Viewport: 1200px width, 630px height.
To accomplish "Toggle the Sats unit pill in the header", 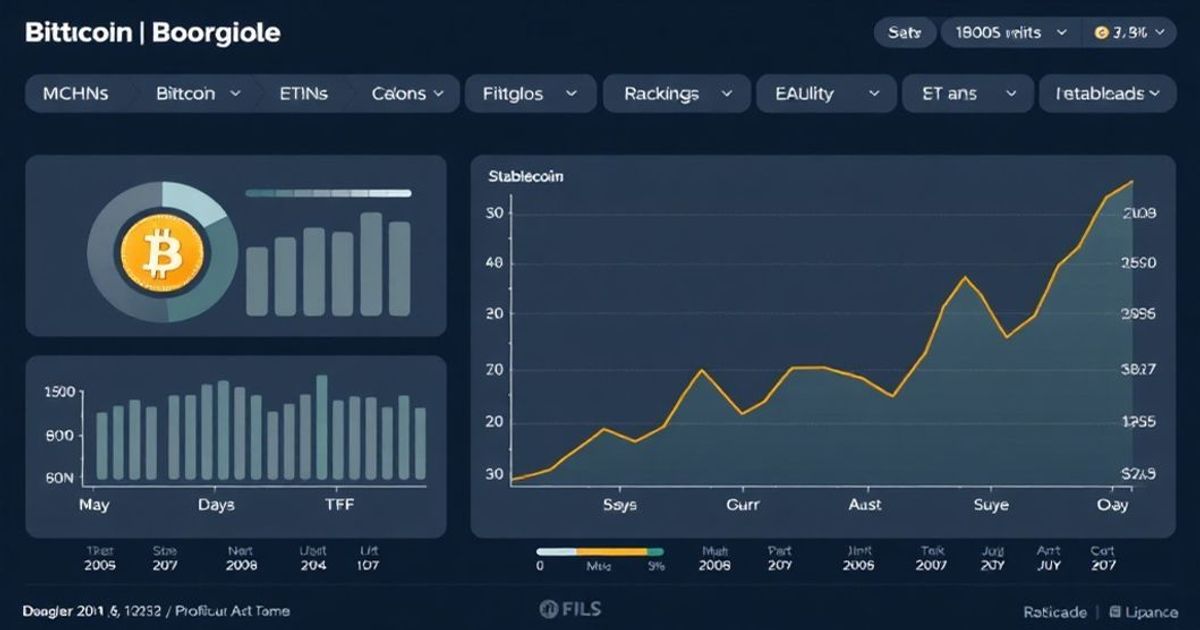I will (x=905, y=31).
